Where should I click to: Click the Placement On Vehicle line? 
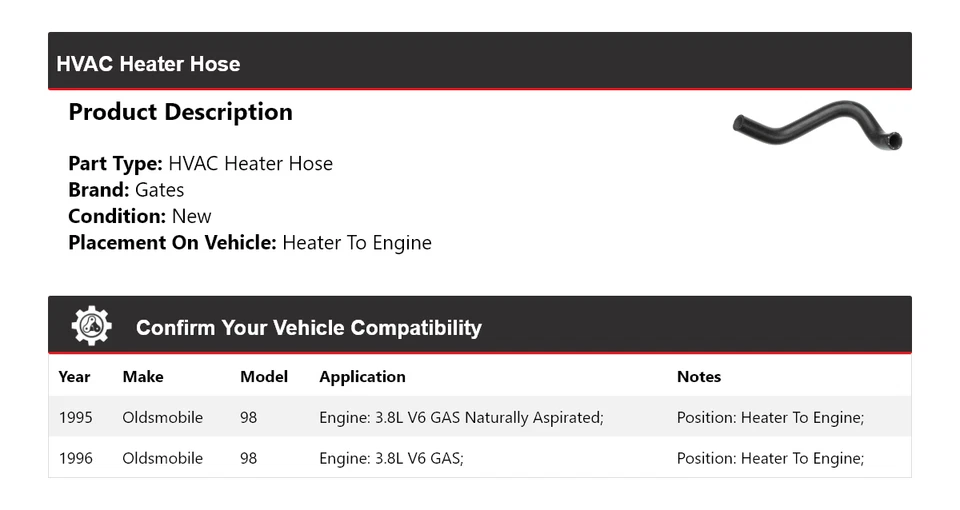click(x=250, y=242)
